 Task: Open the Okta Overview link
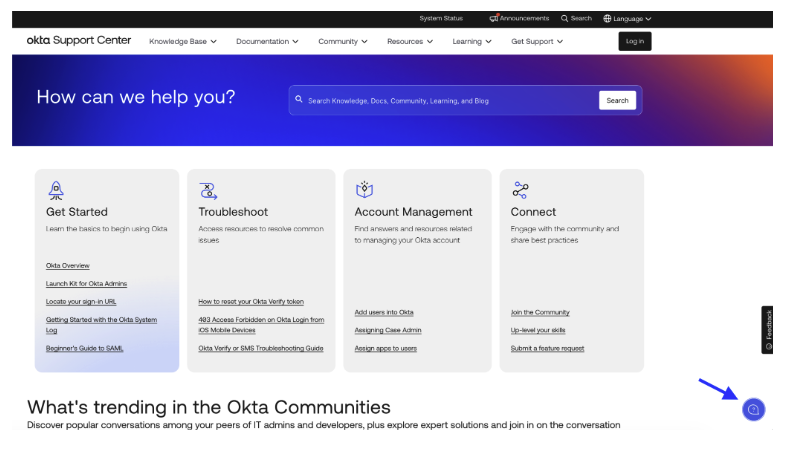(67, 266)
